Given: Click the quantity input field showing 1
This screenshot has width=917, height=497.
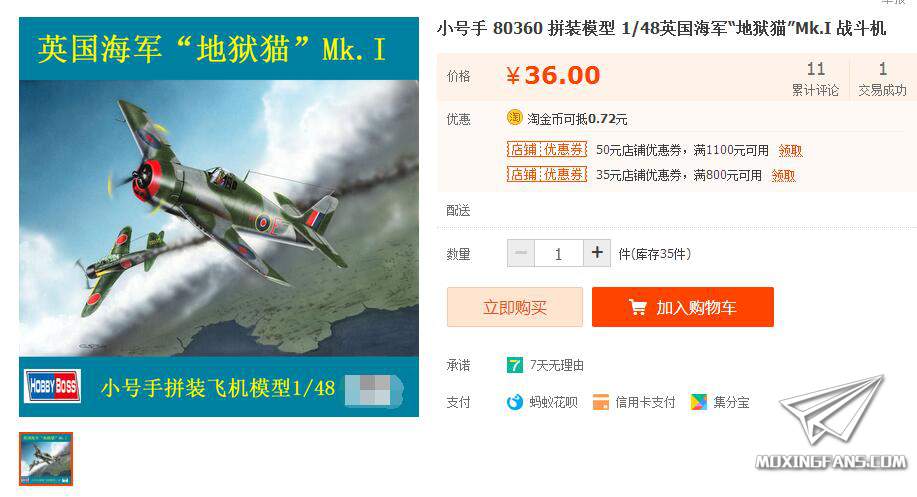Looking at the screenshot, I should pos(559,253).
